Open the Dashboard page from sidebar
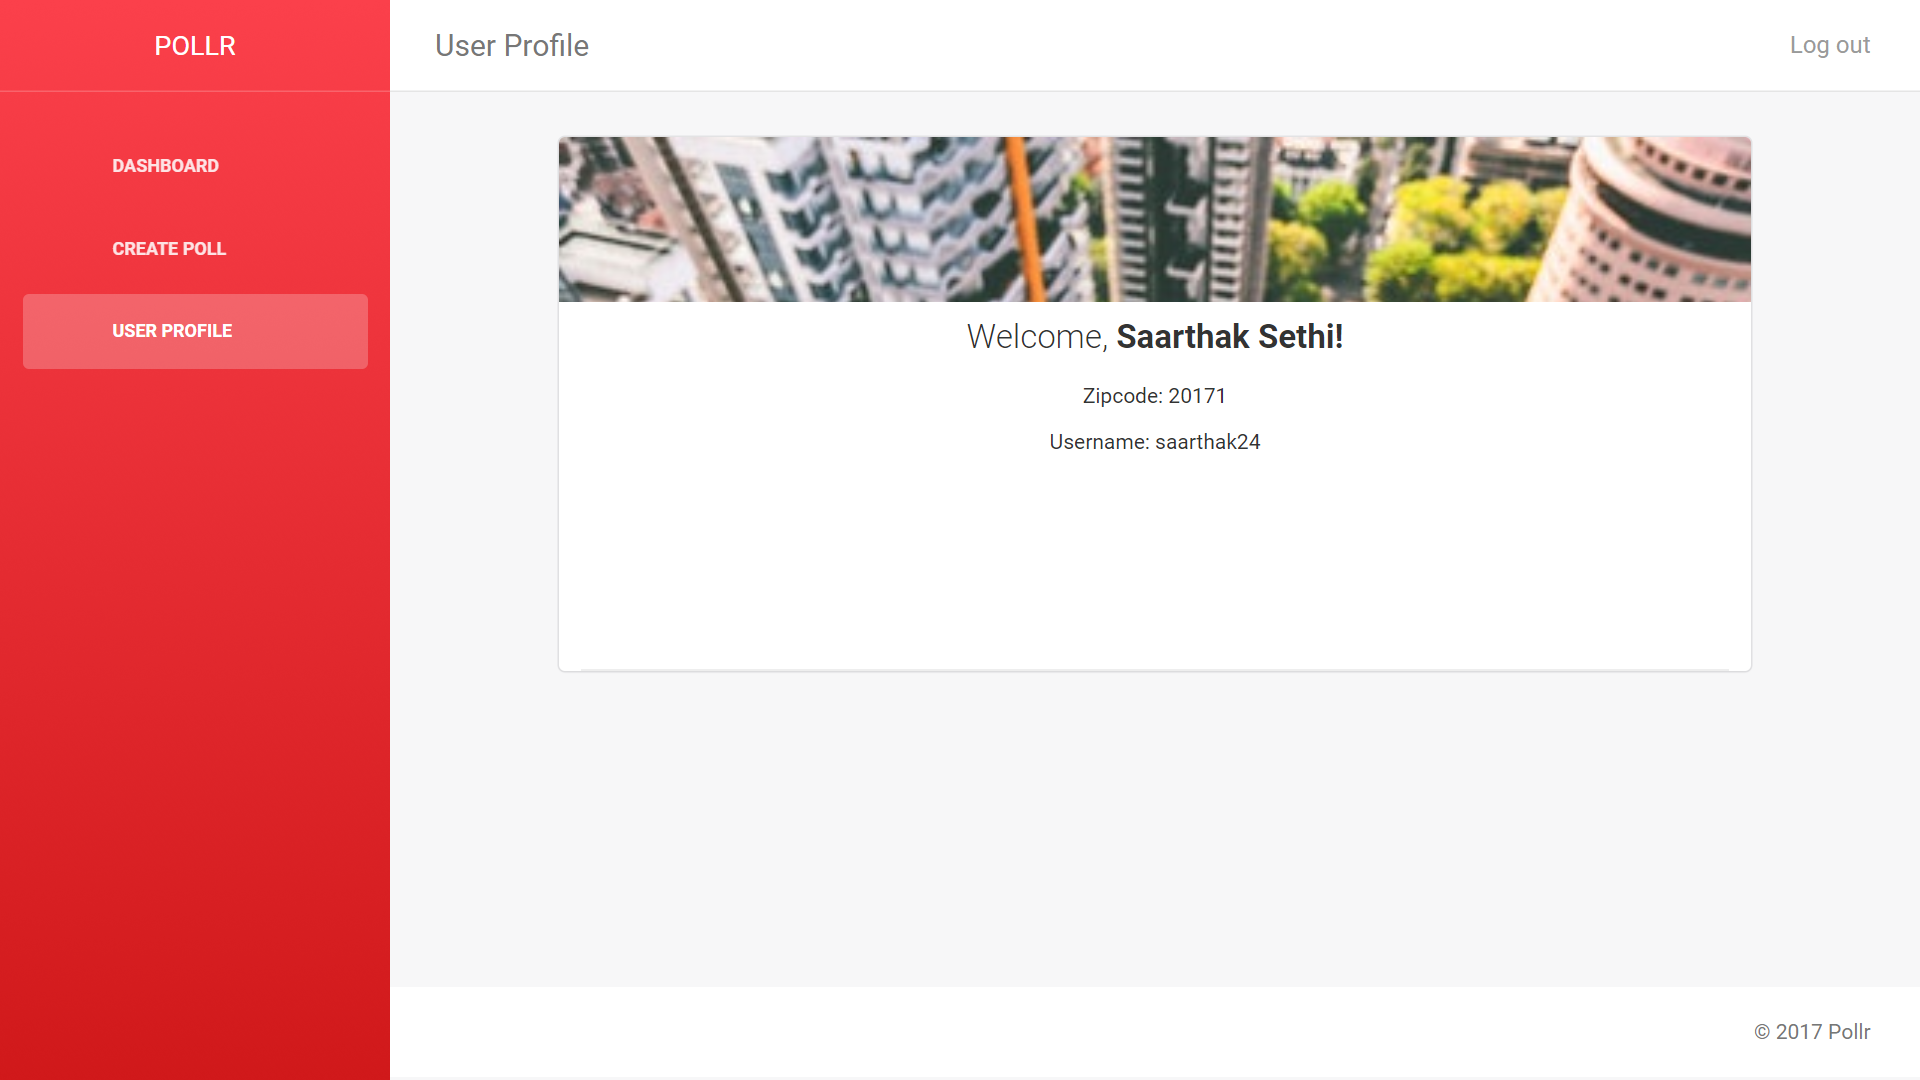 tap(165, 166)
